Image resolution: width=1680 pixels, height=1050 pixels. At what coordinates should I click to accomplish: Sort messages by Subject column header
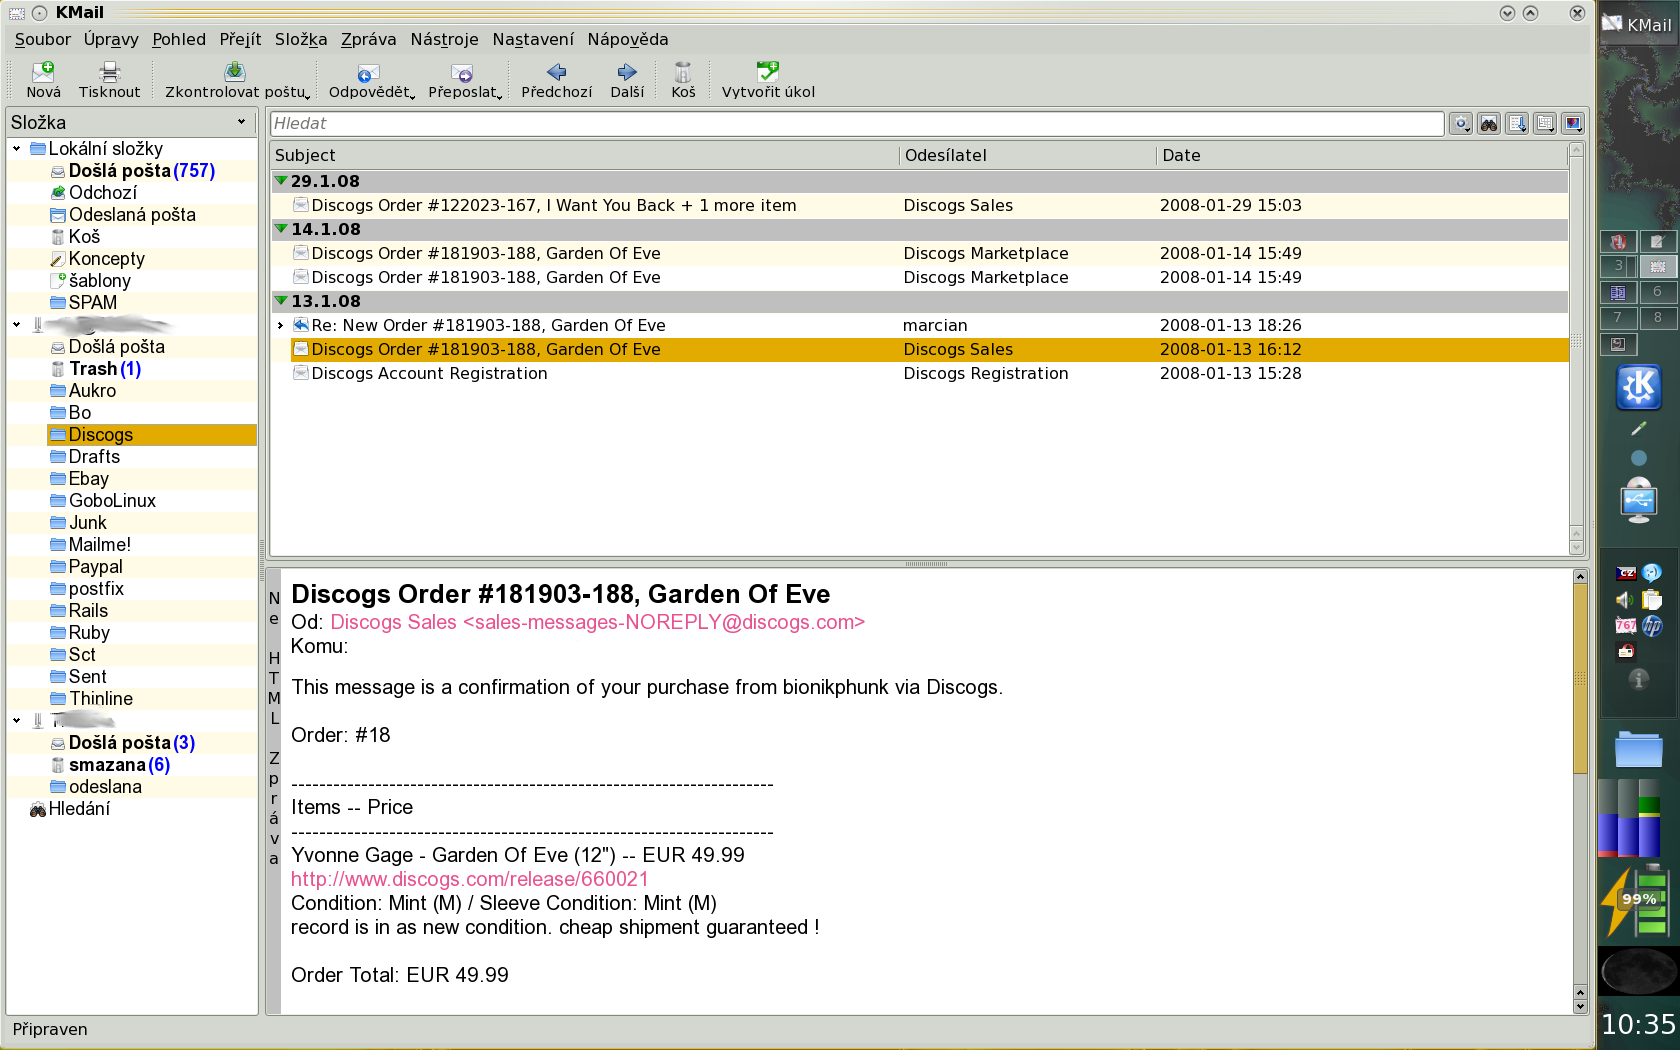click(585, 155)
